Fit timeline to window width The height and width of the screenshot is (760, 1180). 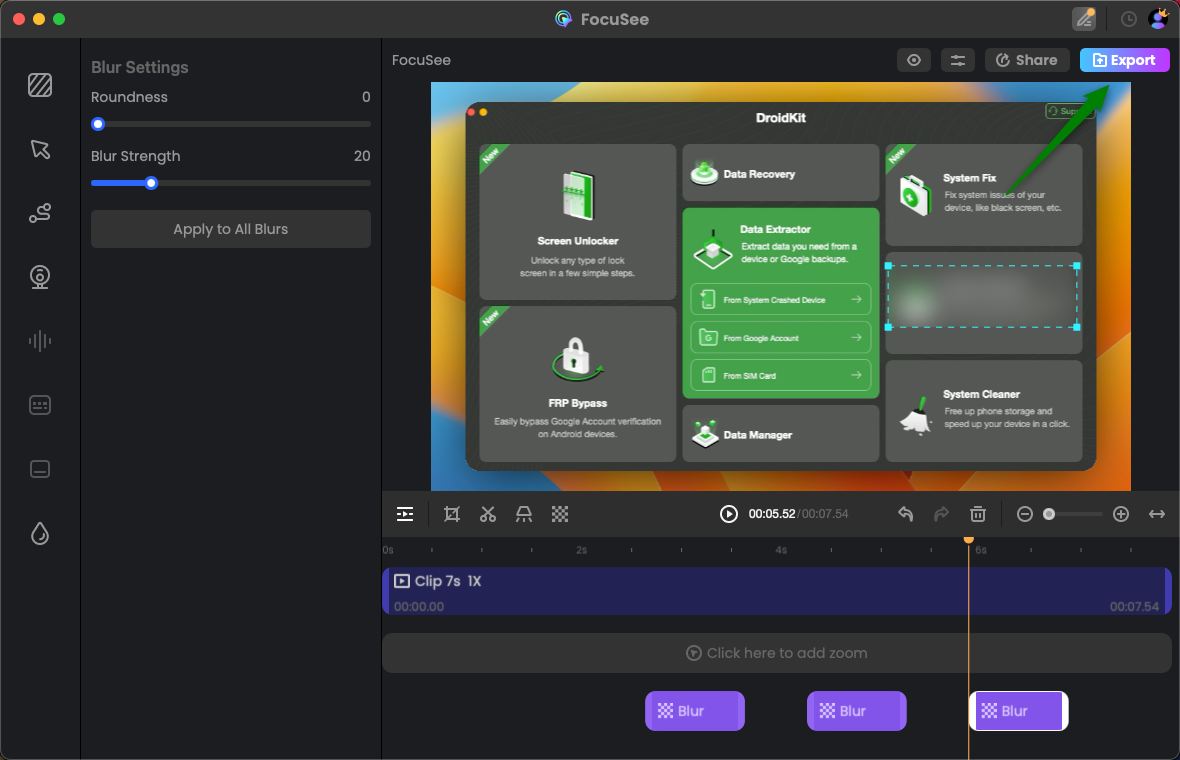1157,514
